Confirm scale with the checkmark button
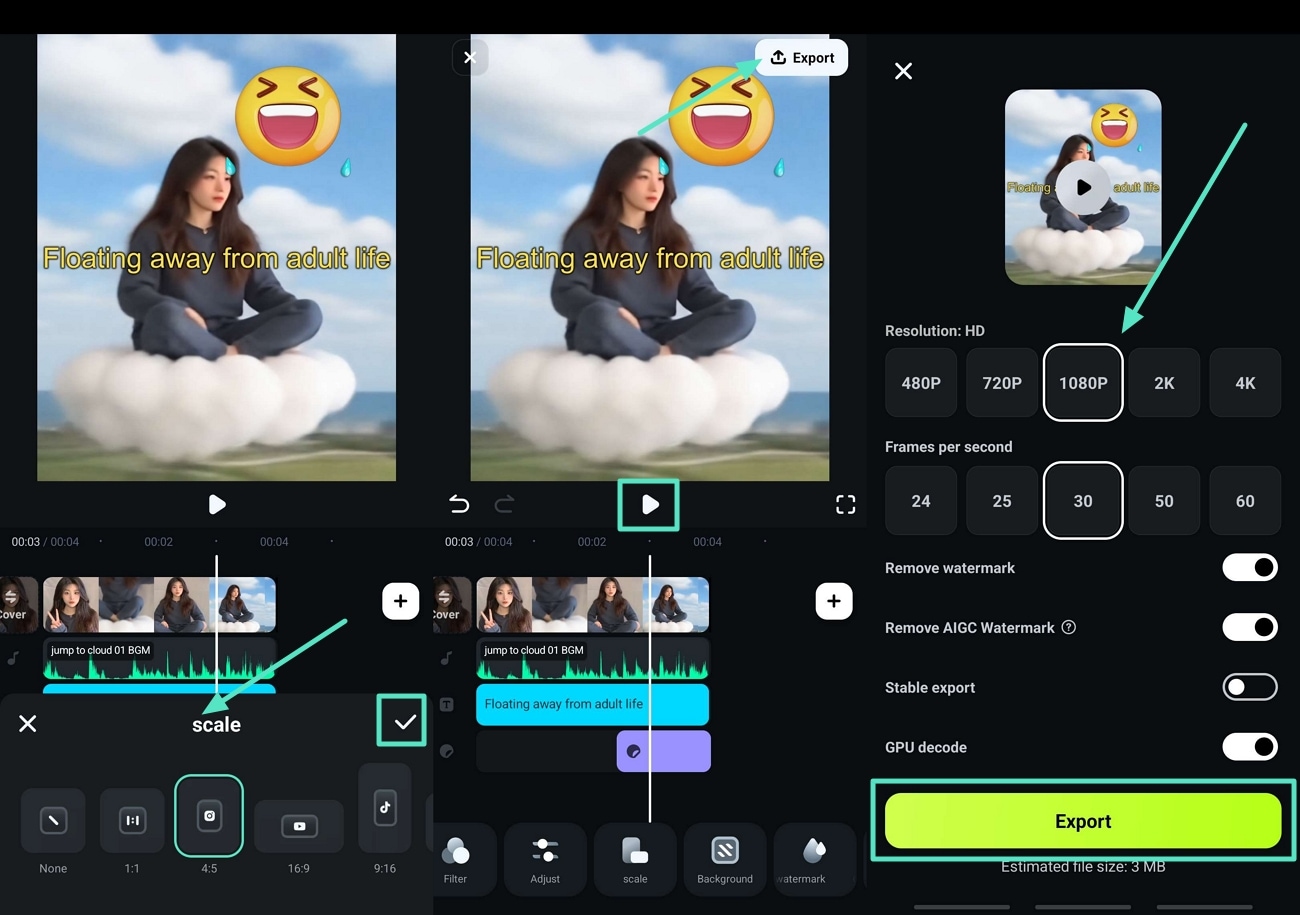 pyautogui.click(x=404, y=722)
